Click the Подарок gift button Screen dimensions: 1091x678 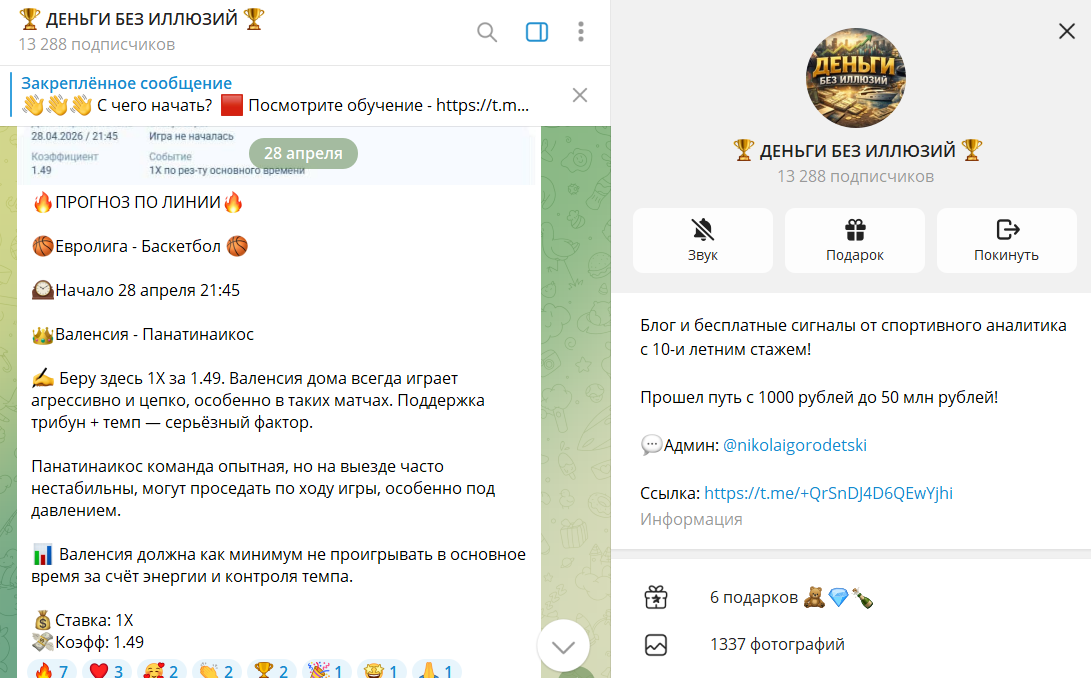(854, 240)
